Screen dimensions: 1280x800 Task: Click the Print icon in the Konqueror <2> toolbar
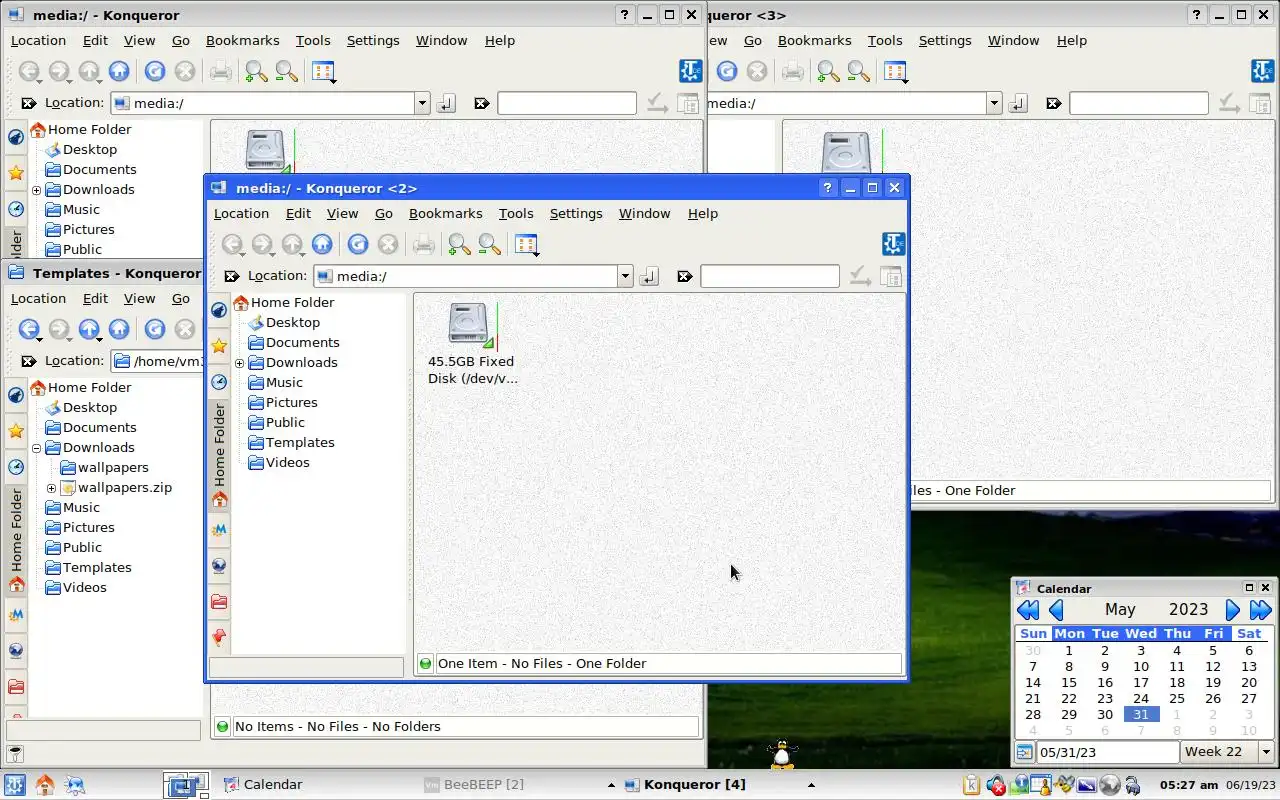[424, 244]
